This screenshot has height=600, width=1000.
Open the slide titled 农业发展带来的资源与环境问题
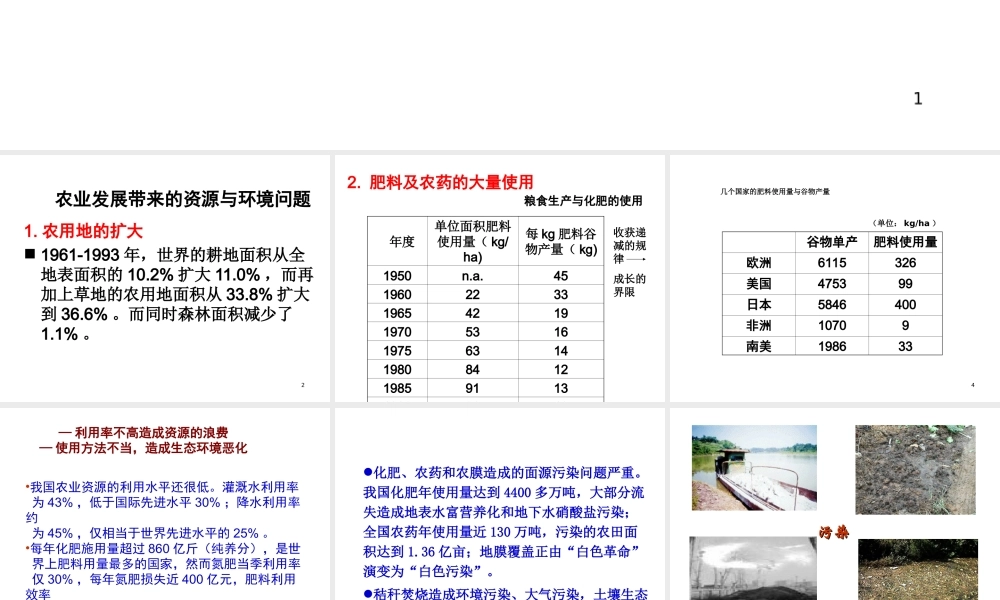165,279
